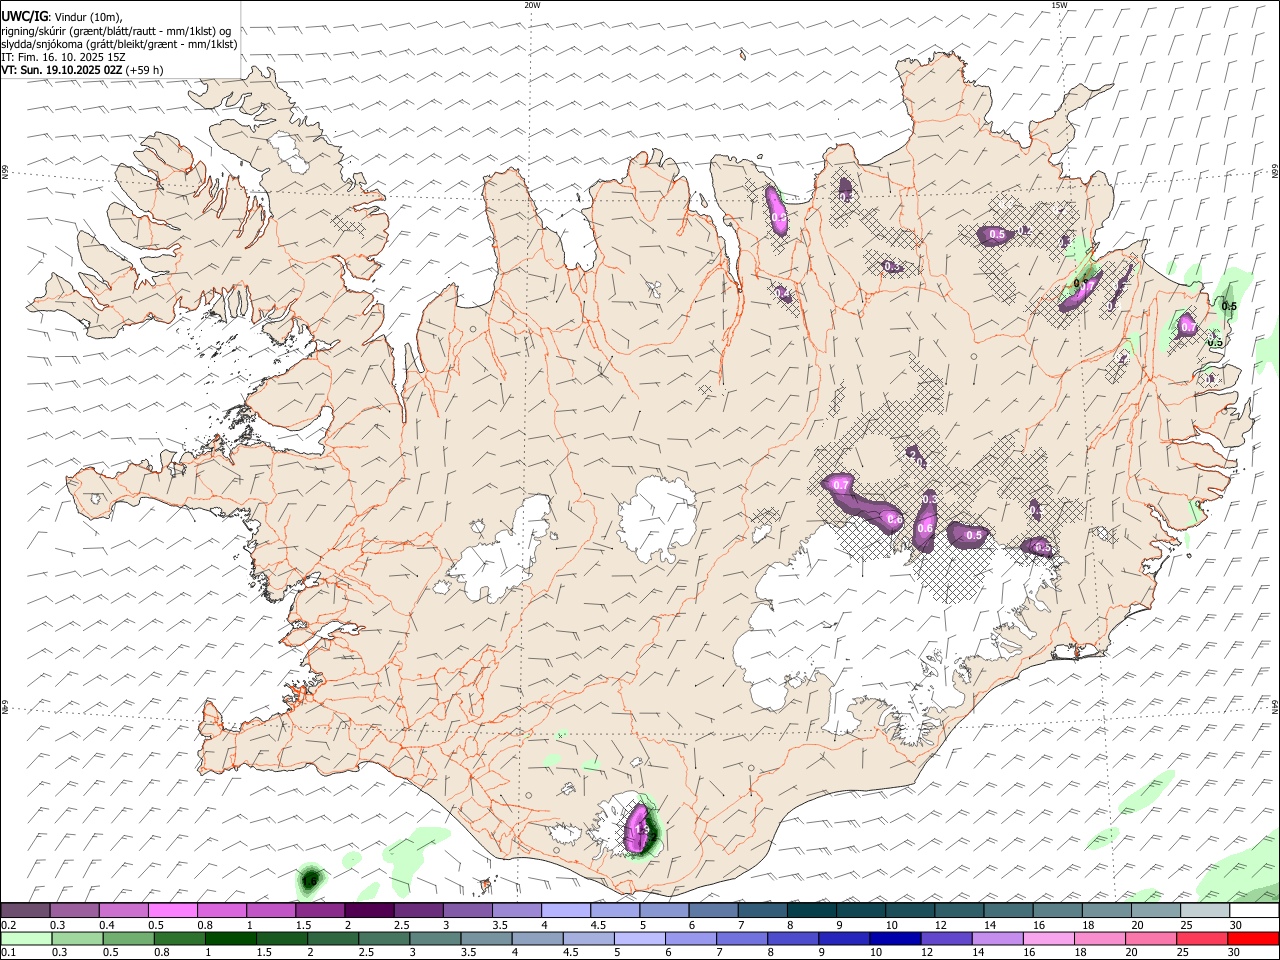Click the 'UWC/IG: Vindur (10m)' title text
This screenshot has width=1280, height=960.
pos(63,17)
